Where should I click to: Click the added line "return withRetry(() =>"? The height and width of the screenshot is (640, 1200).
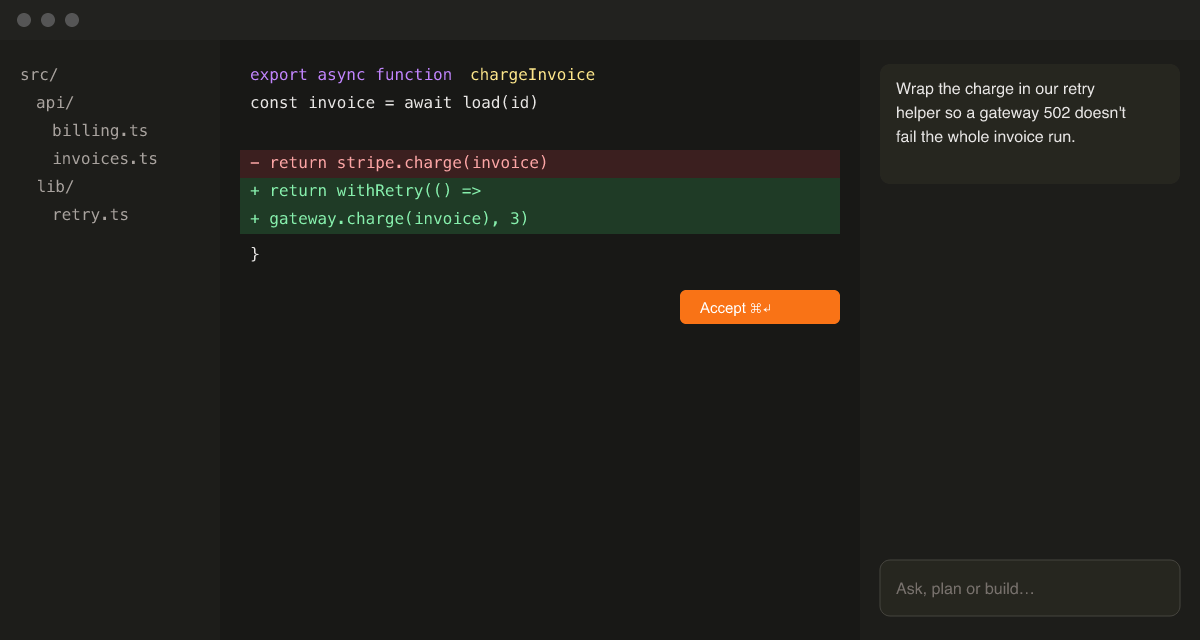click(x=540, y=191)
